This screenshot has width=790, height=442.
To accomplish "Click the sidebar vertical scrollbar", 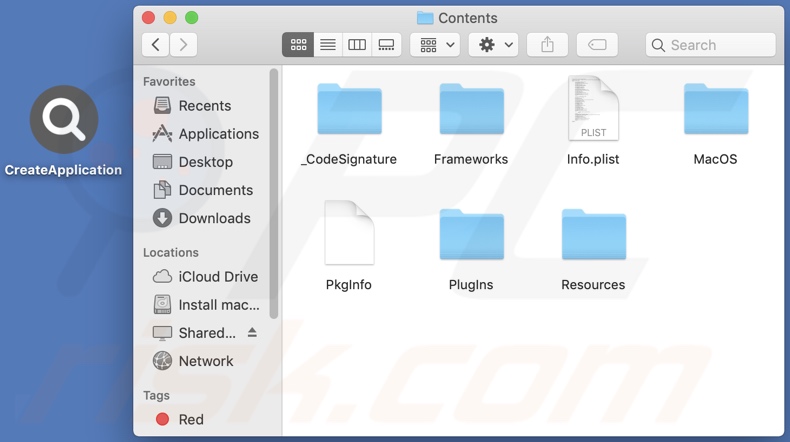I will (x=274, y=194).
